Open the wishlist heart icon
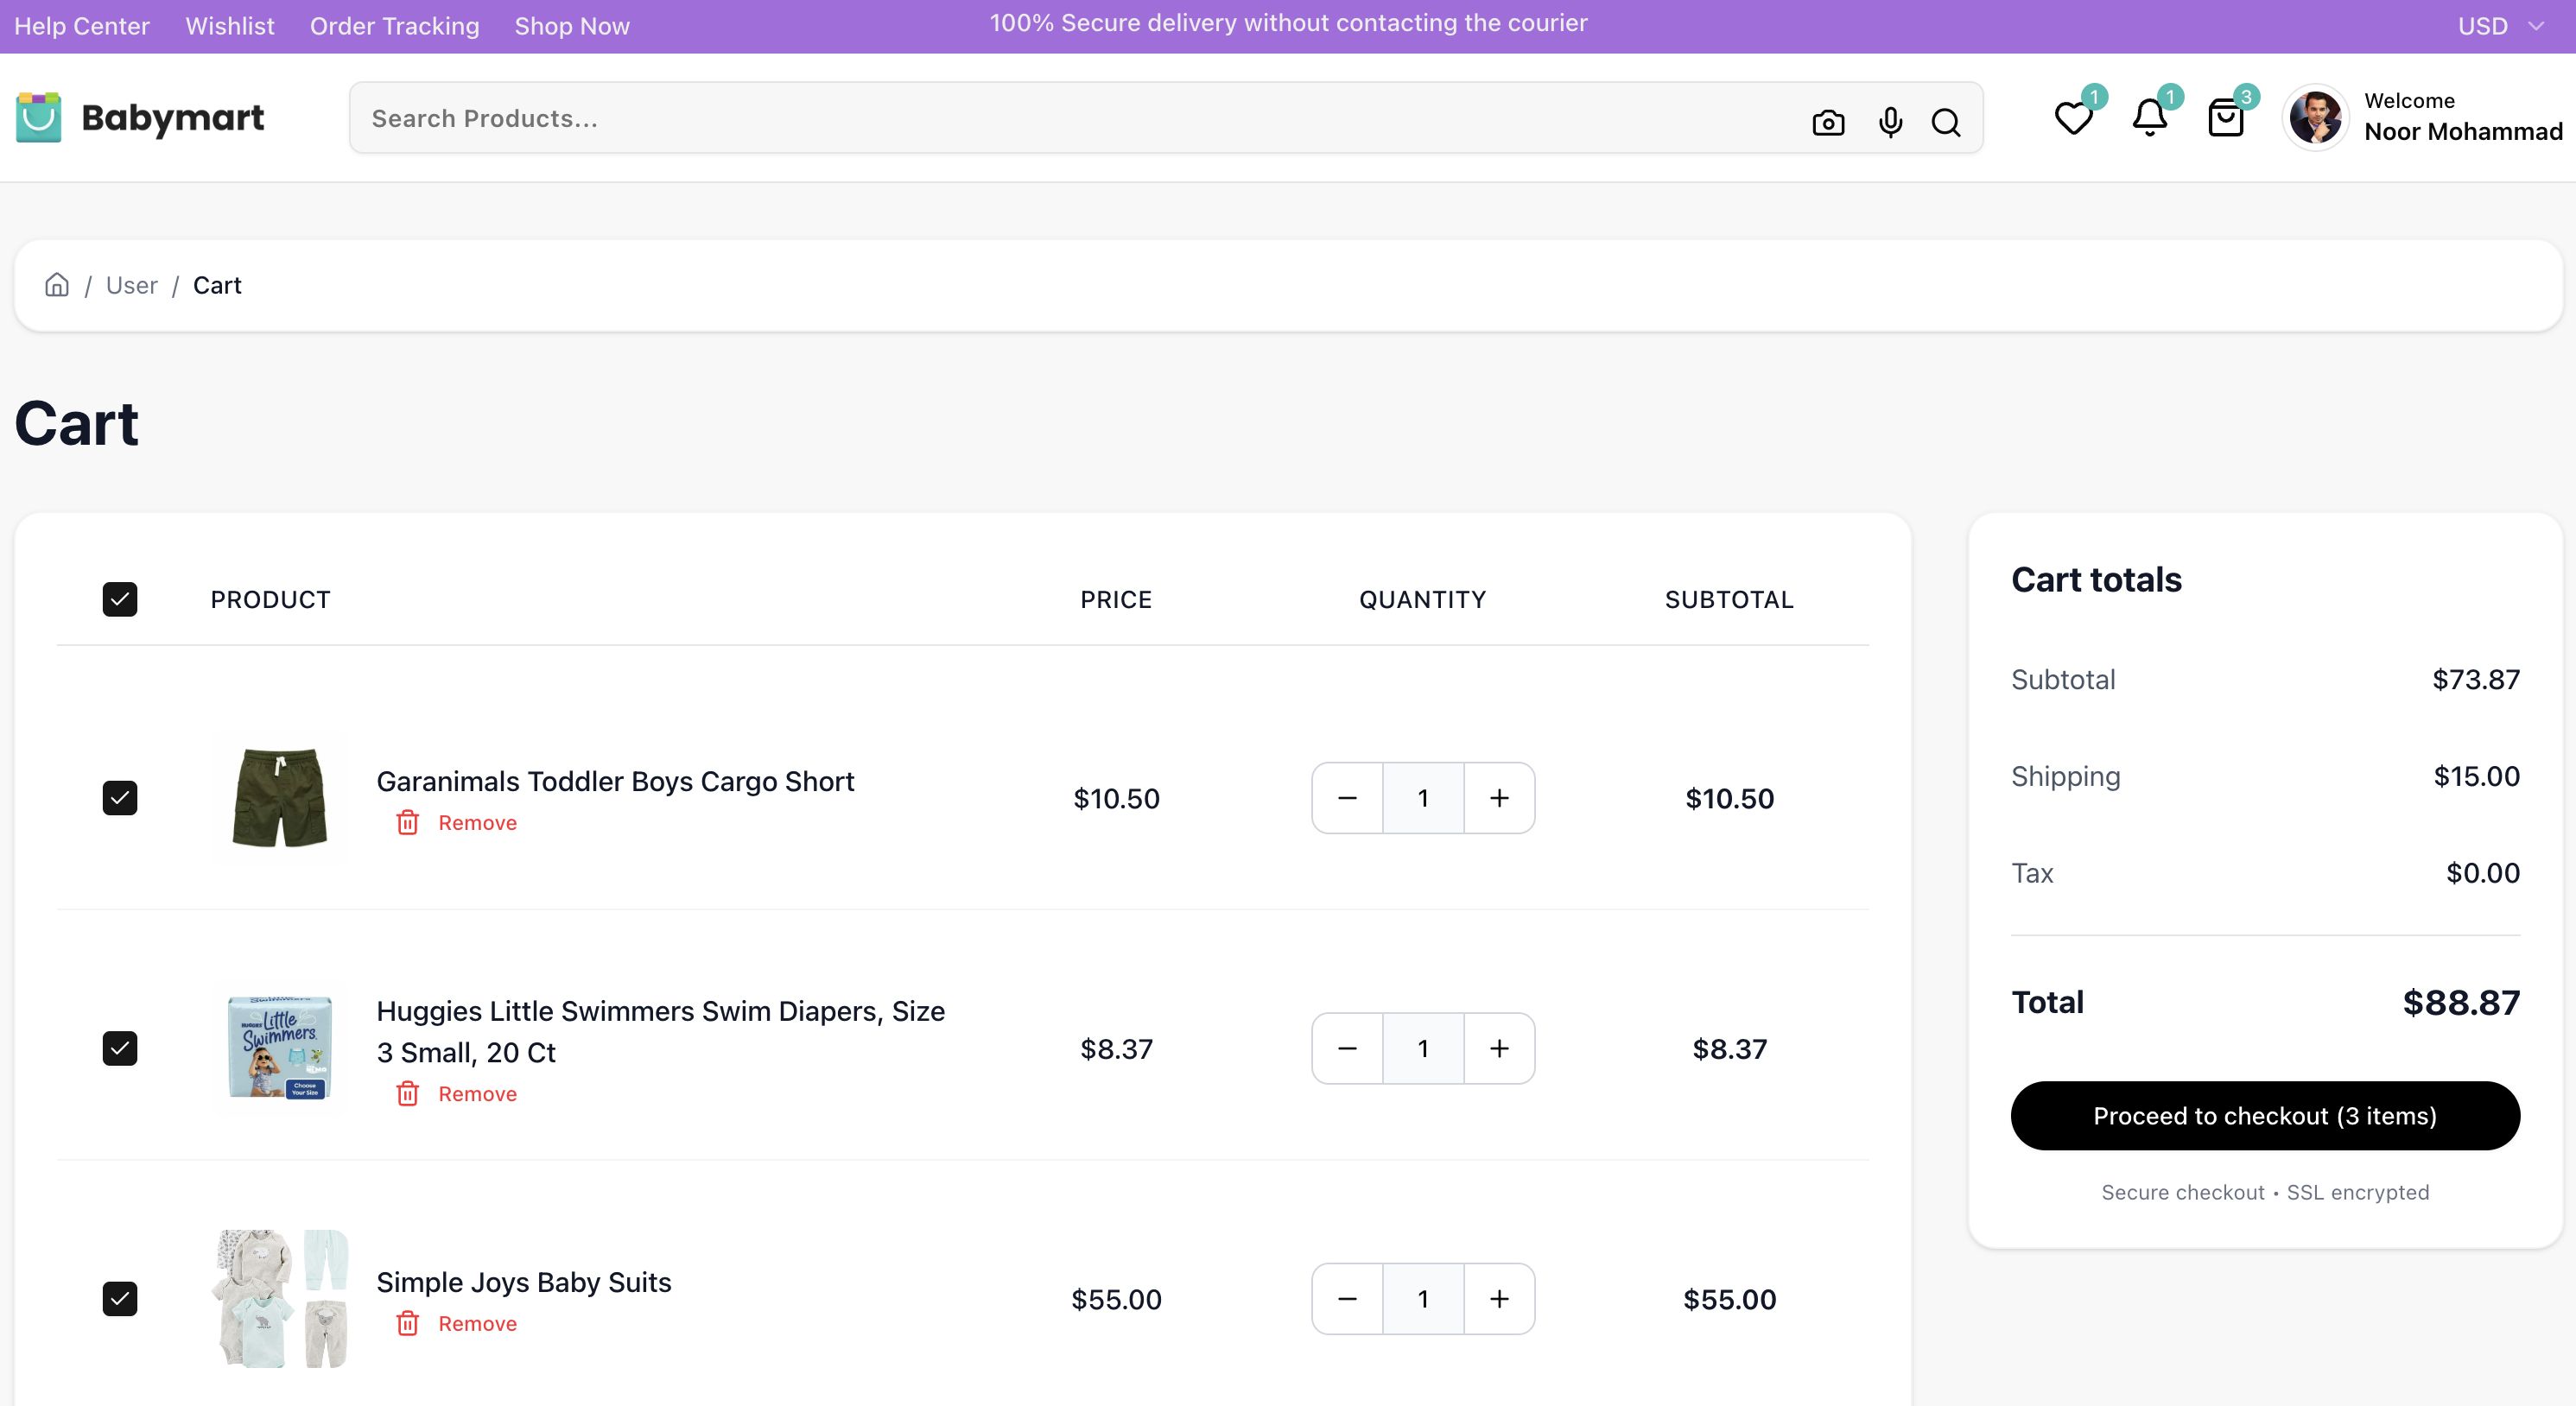 tap(2072, 118)
